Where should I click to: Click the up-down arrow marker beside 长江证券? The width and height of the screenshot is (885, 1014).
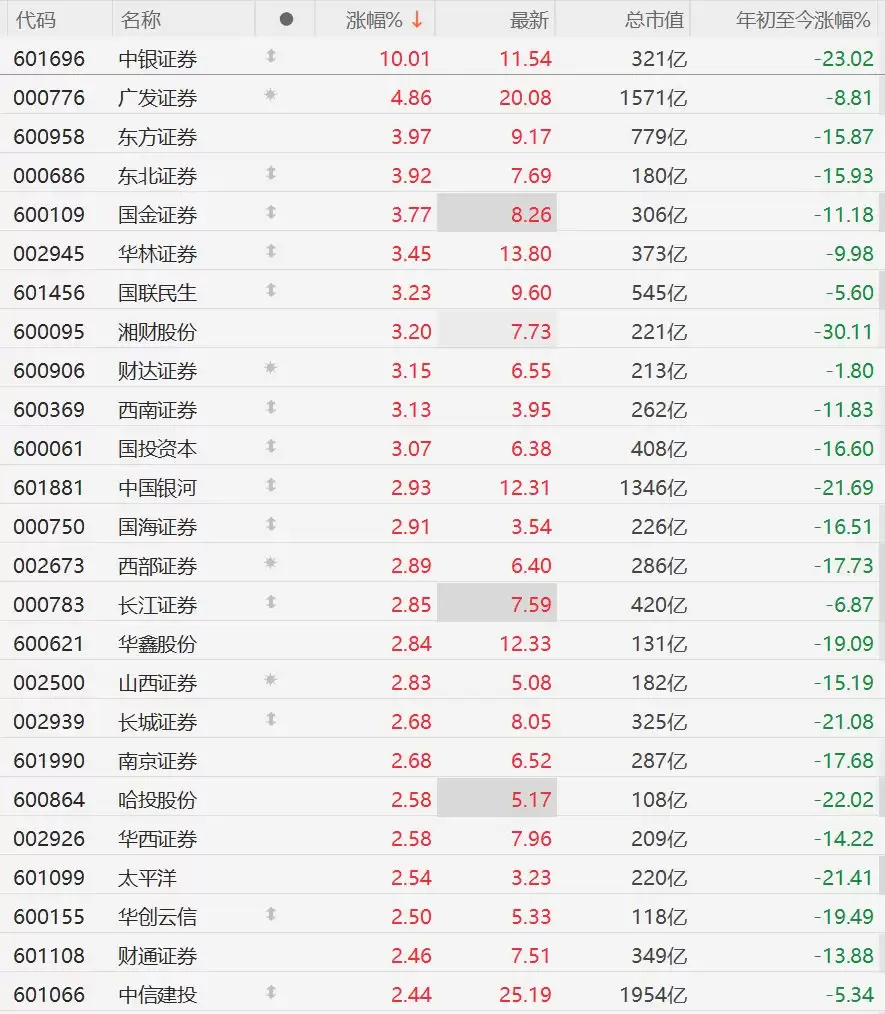click(271, 602)
